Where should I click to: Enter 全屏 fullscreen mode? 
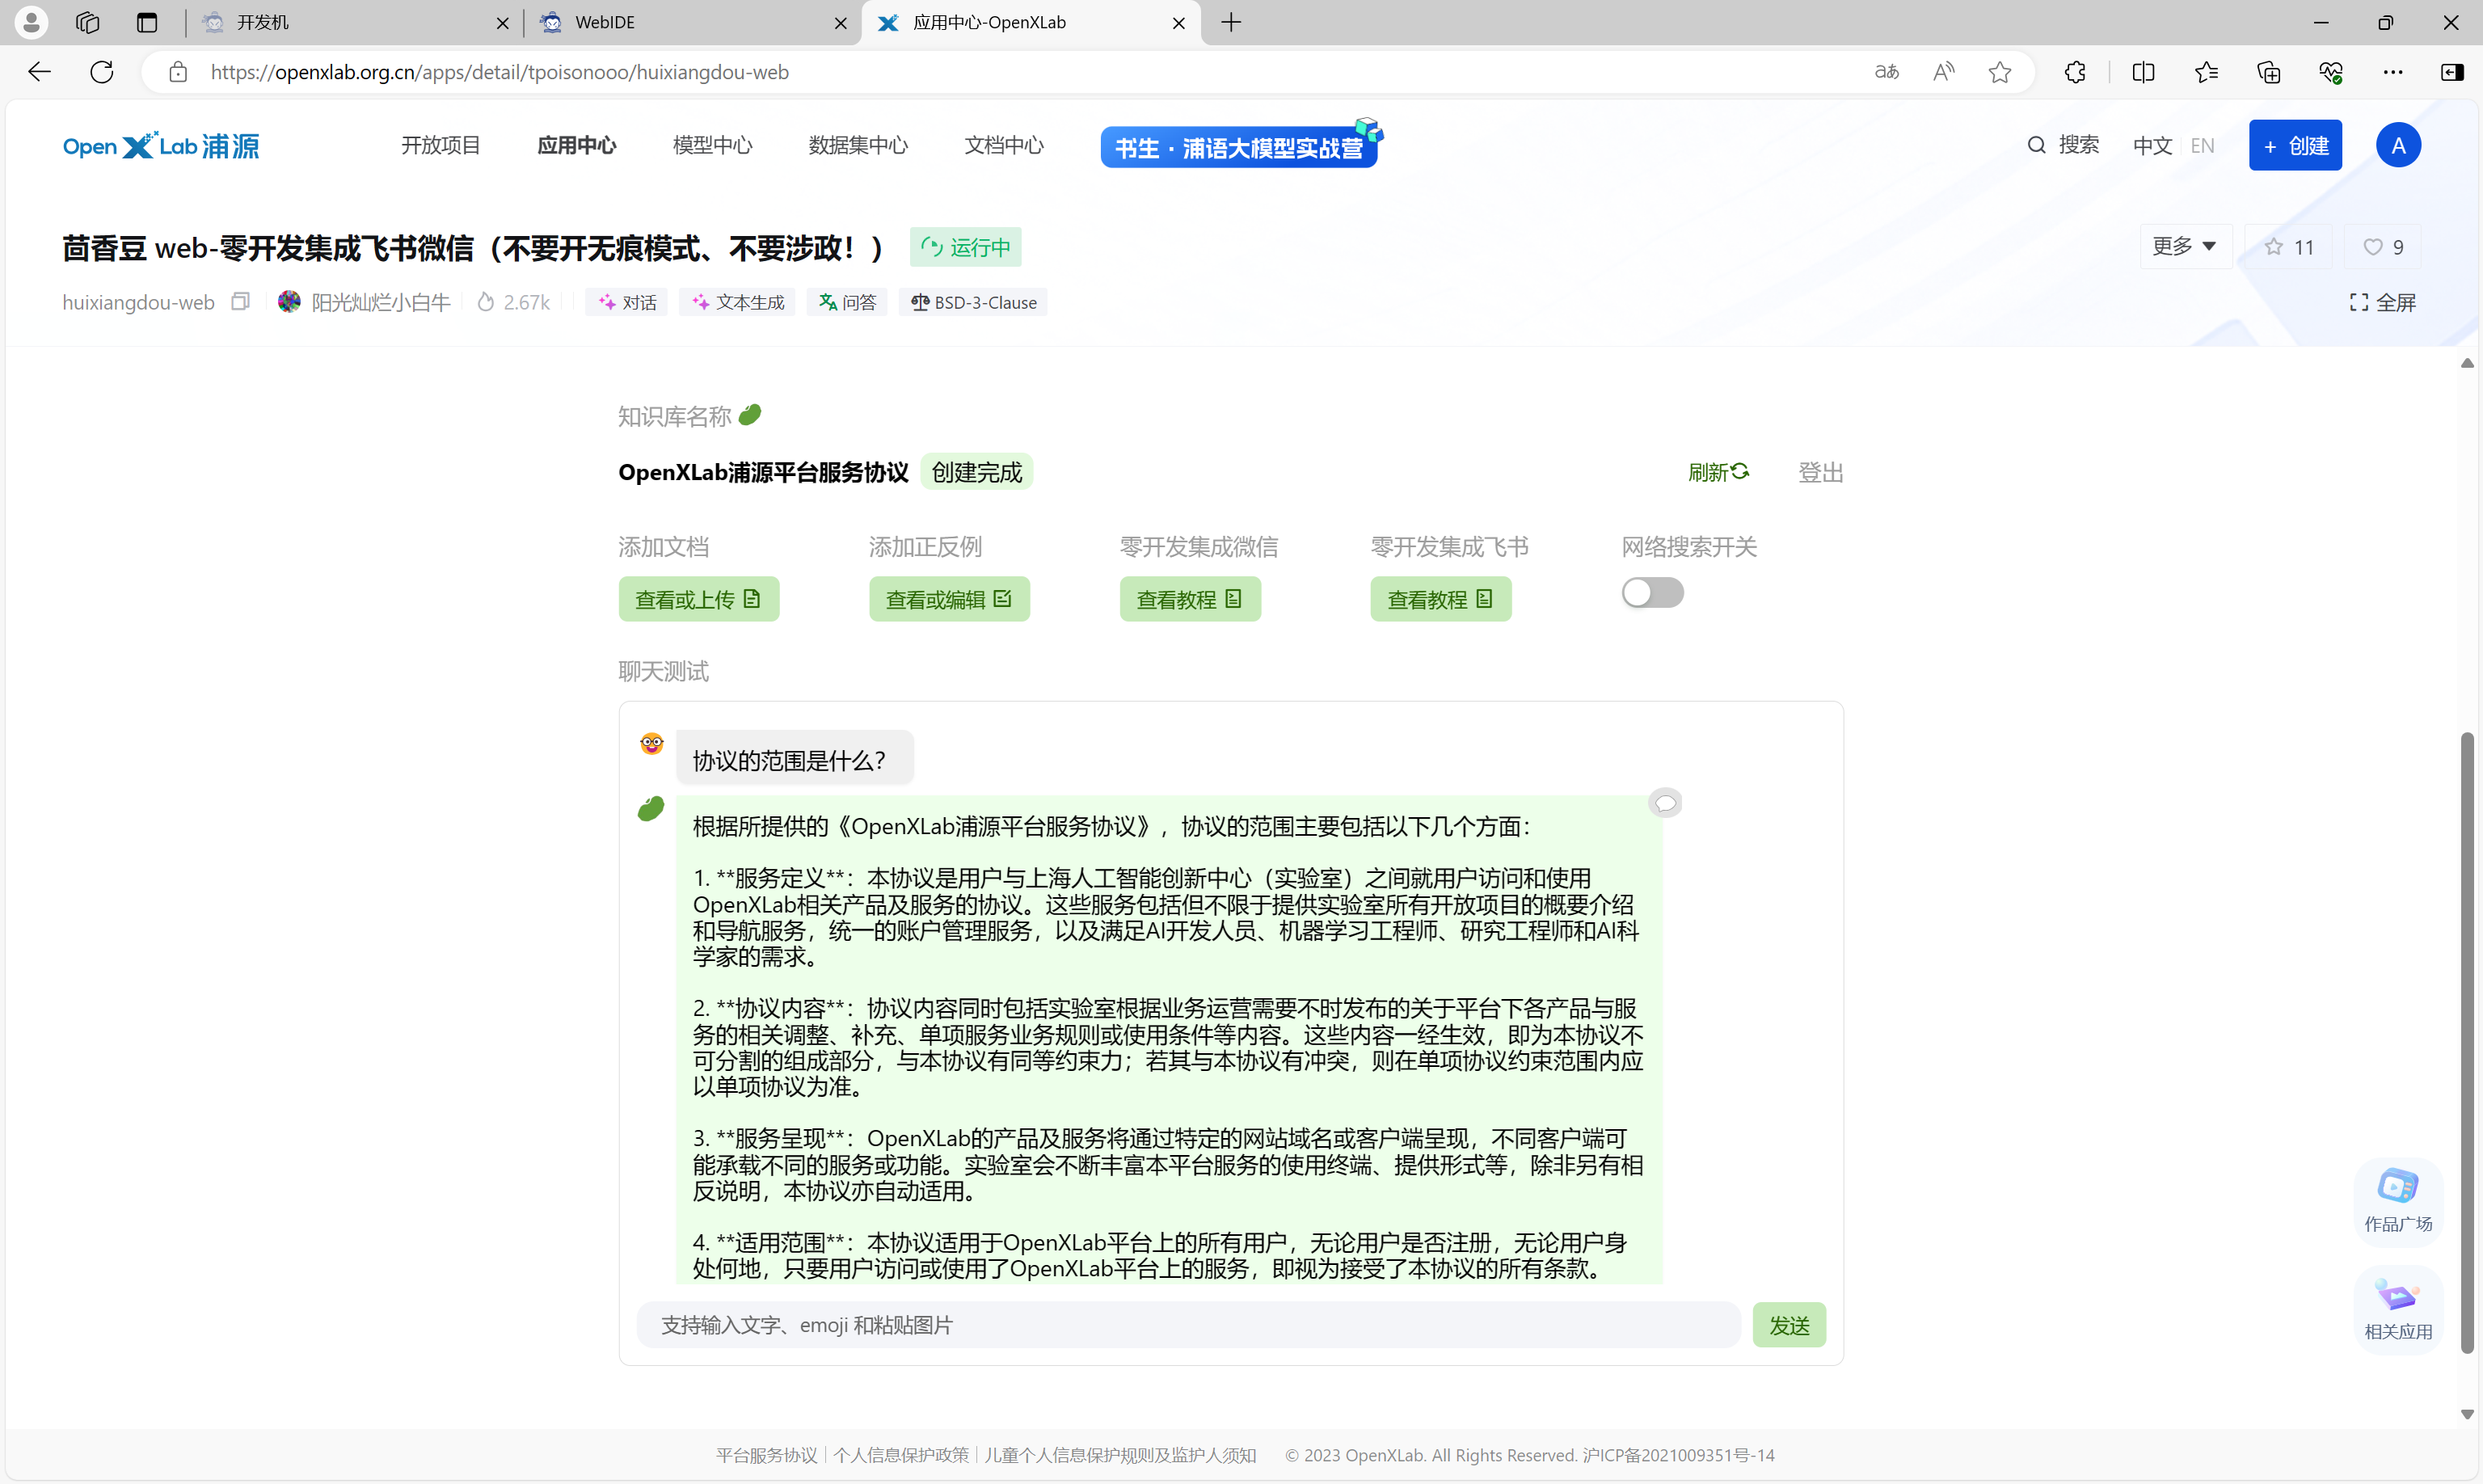[x=2382, y=302]
